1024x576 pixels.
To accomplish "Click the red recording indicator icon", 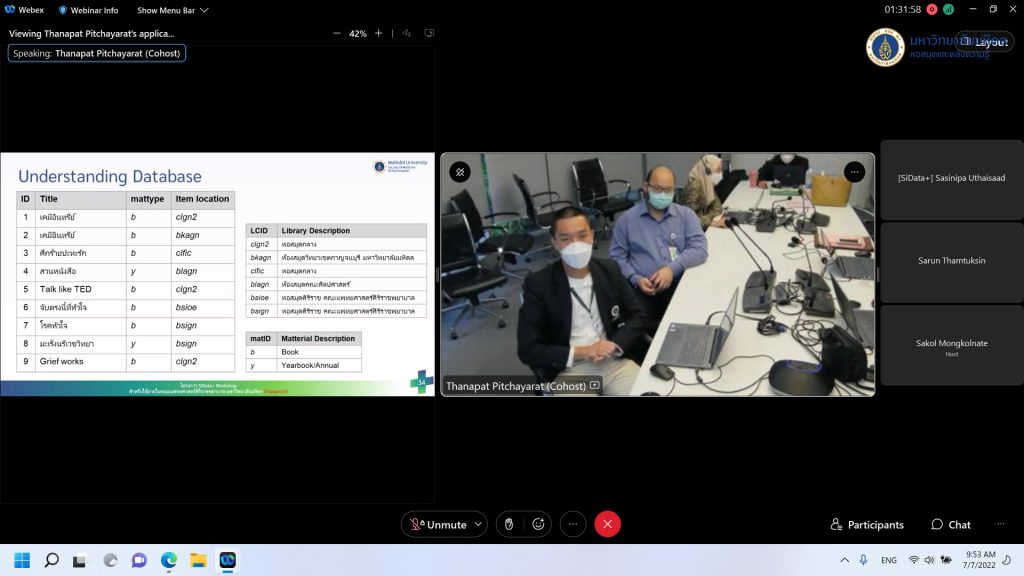I will (931, 10).
